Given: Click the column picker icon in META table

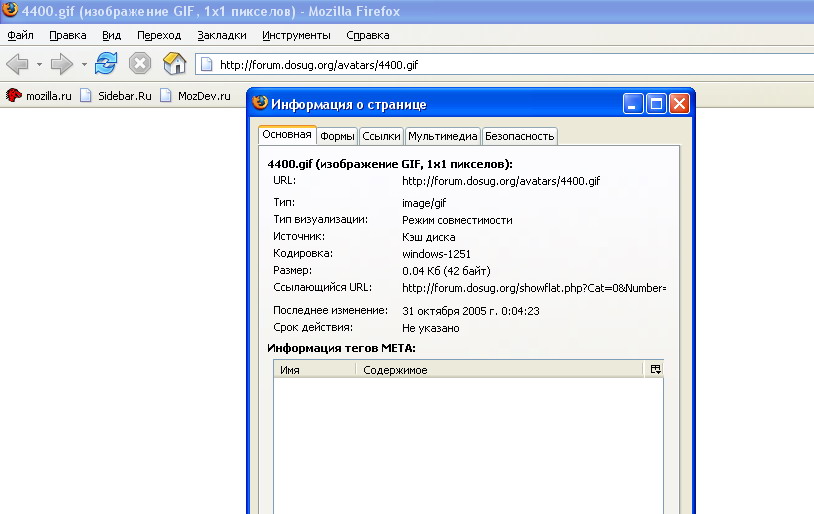Looking at the screenshot, I should 655,369.
